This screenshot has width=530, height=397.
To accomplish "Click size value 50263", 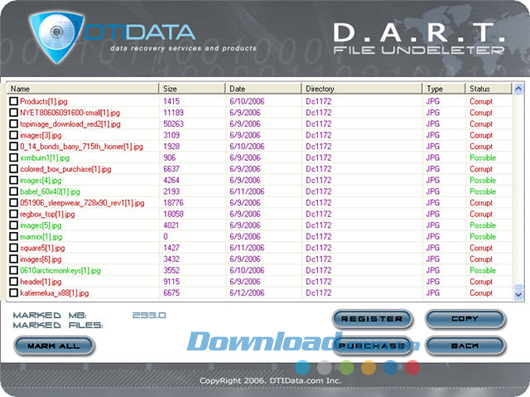I will 173,124.
